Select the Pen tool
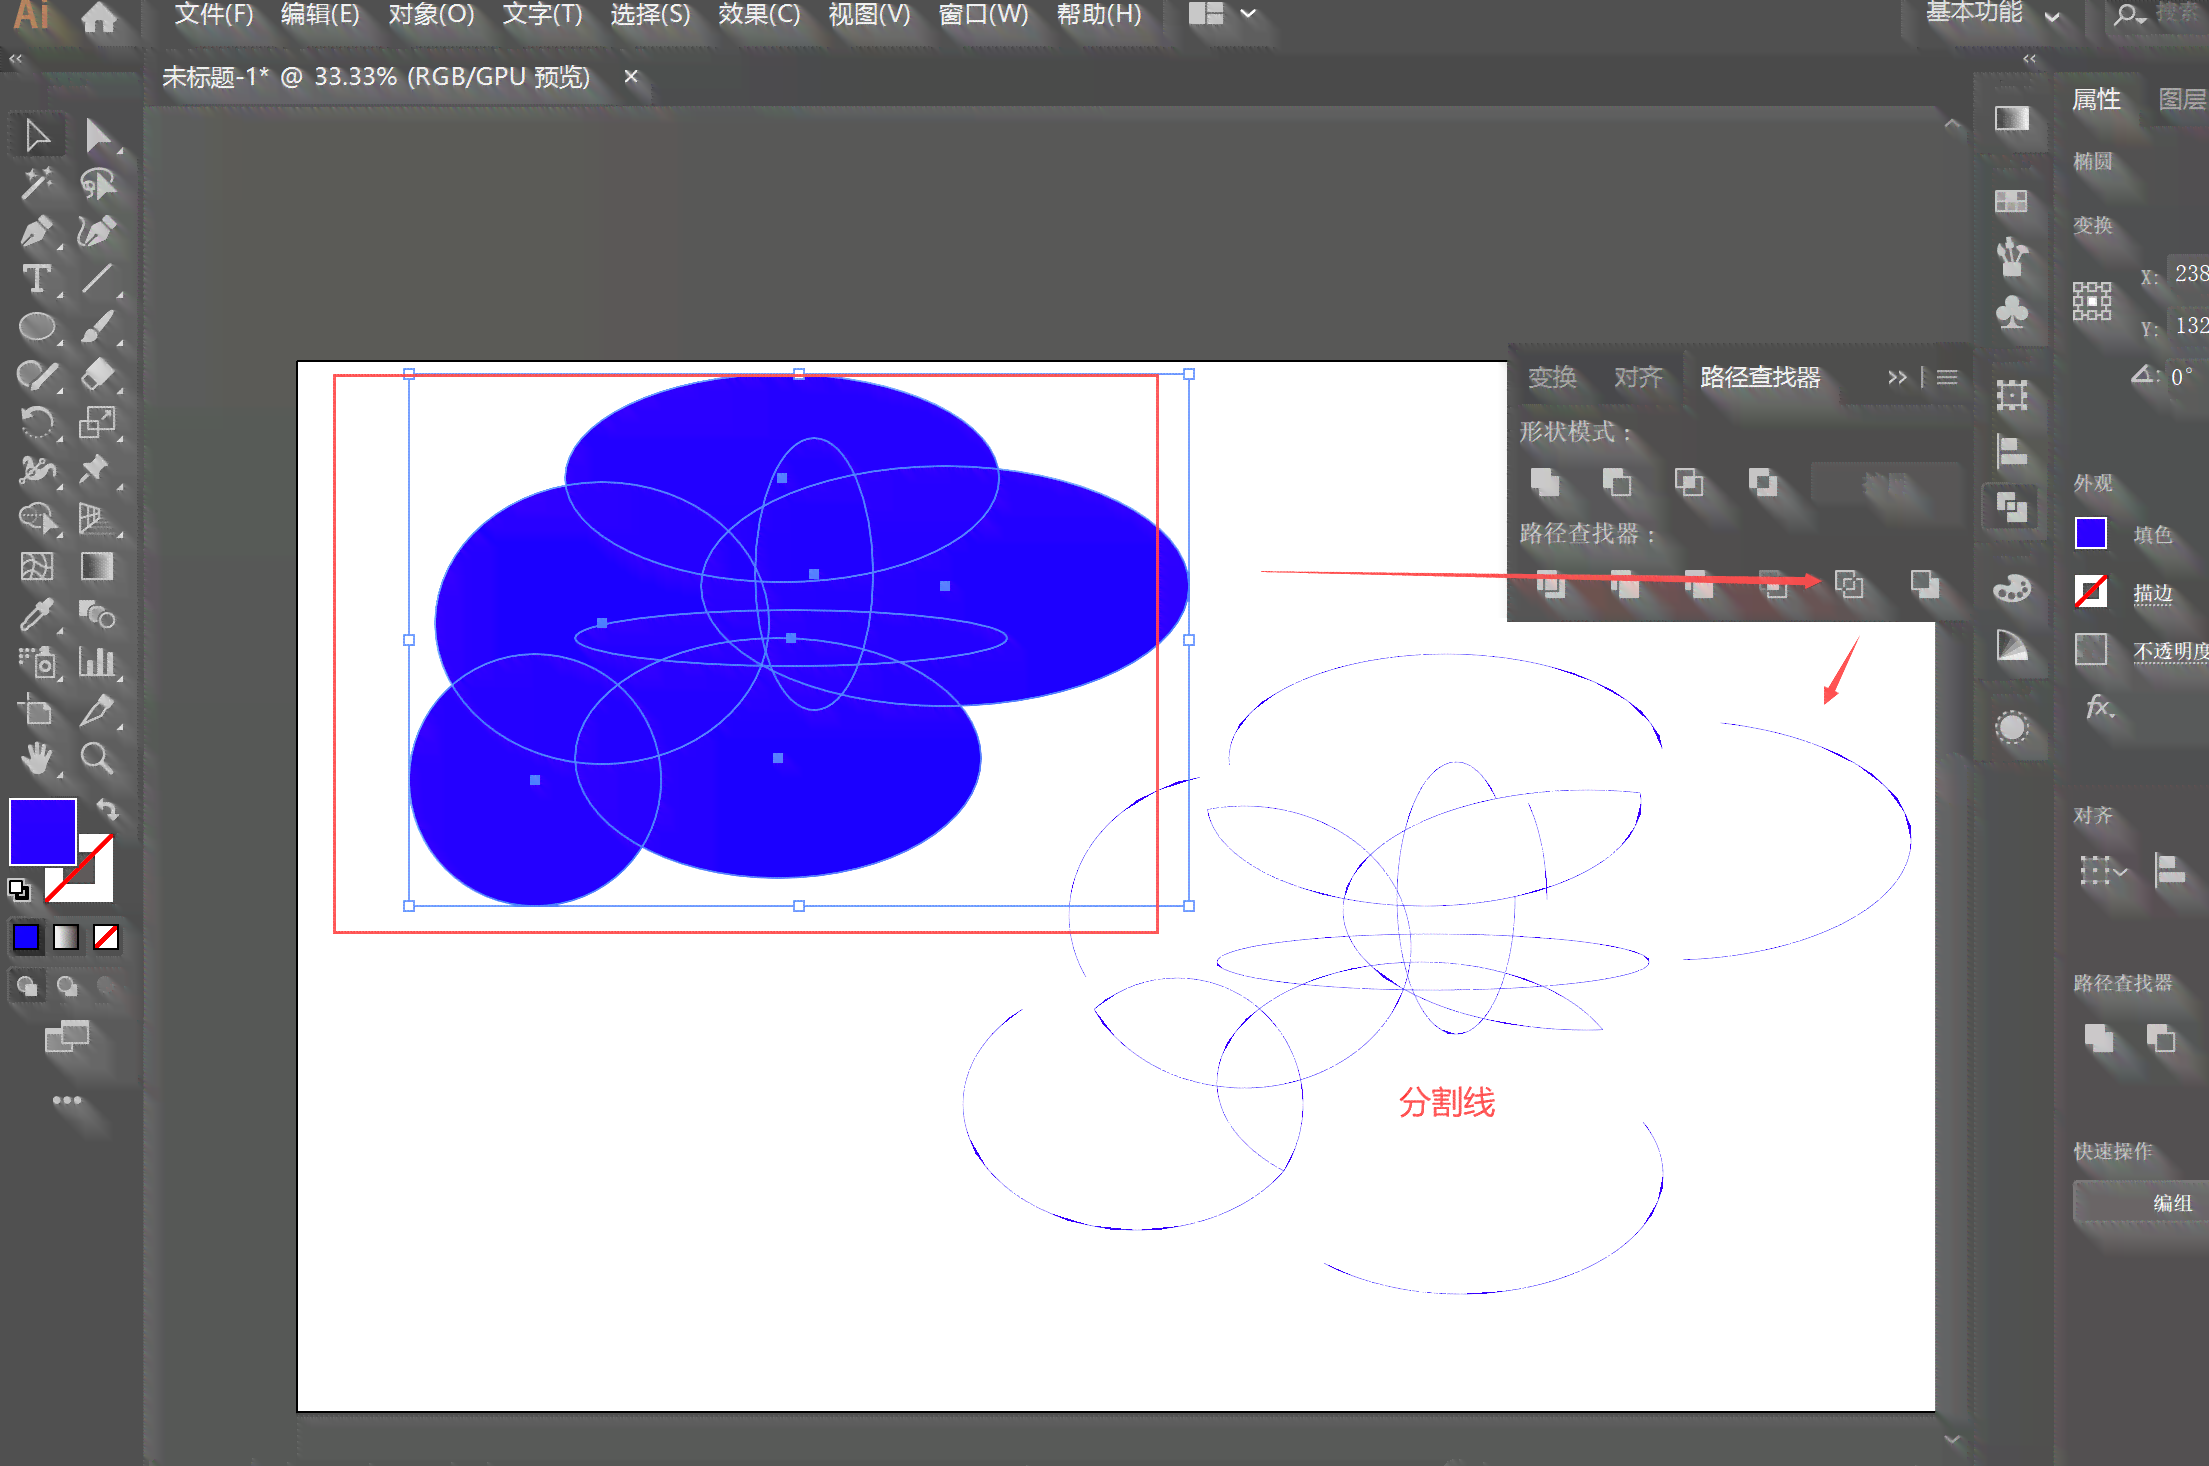Image resolution: width=2209 pixels, height=1466 pixels. tap(37, 231)
